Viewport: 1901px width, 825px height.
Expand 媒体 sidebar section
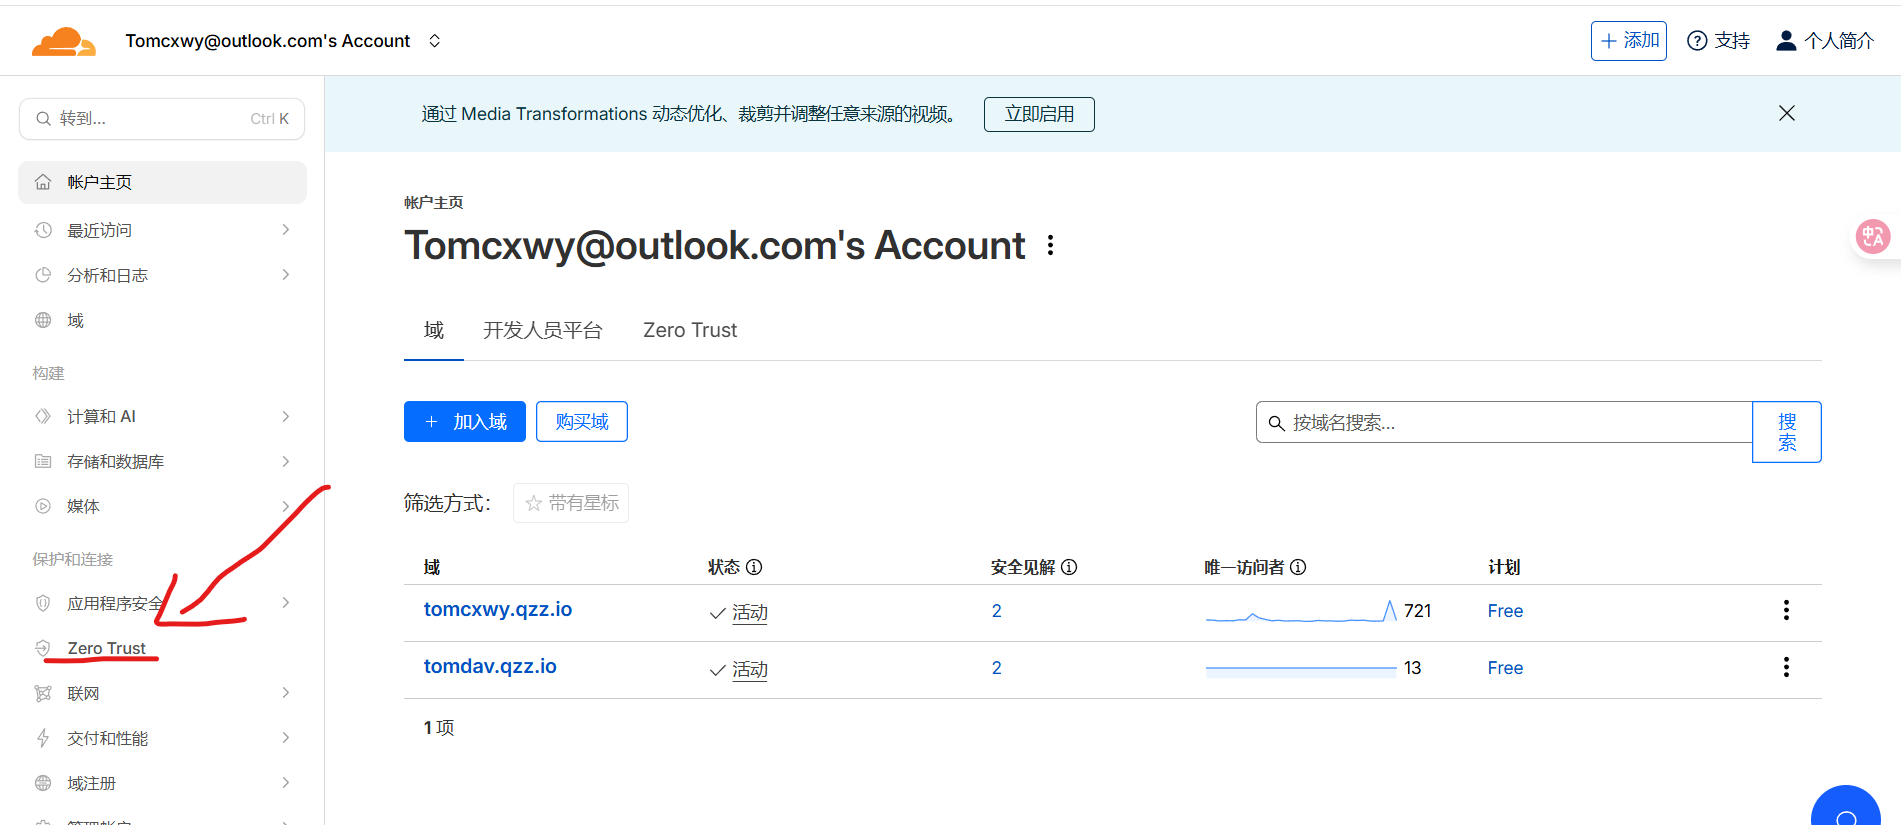pos(162,506)
